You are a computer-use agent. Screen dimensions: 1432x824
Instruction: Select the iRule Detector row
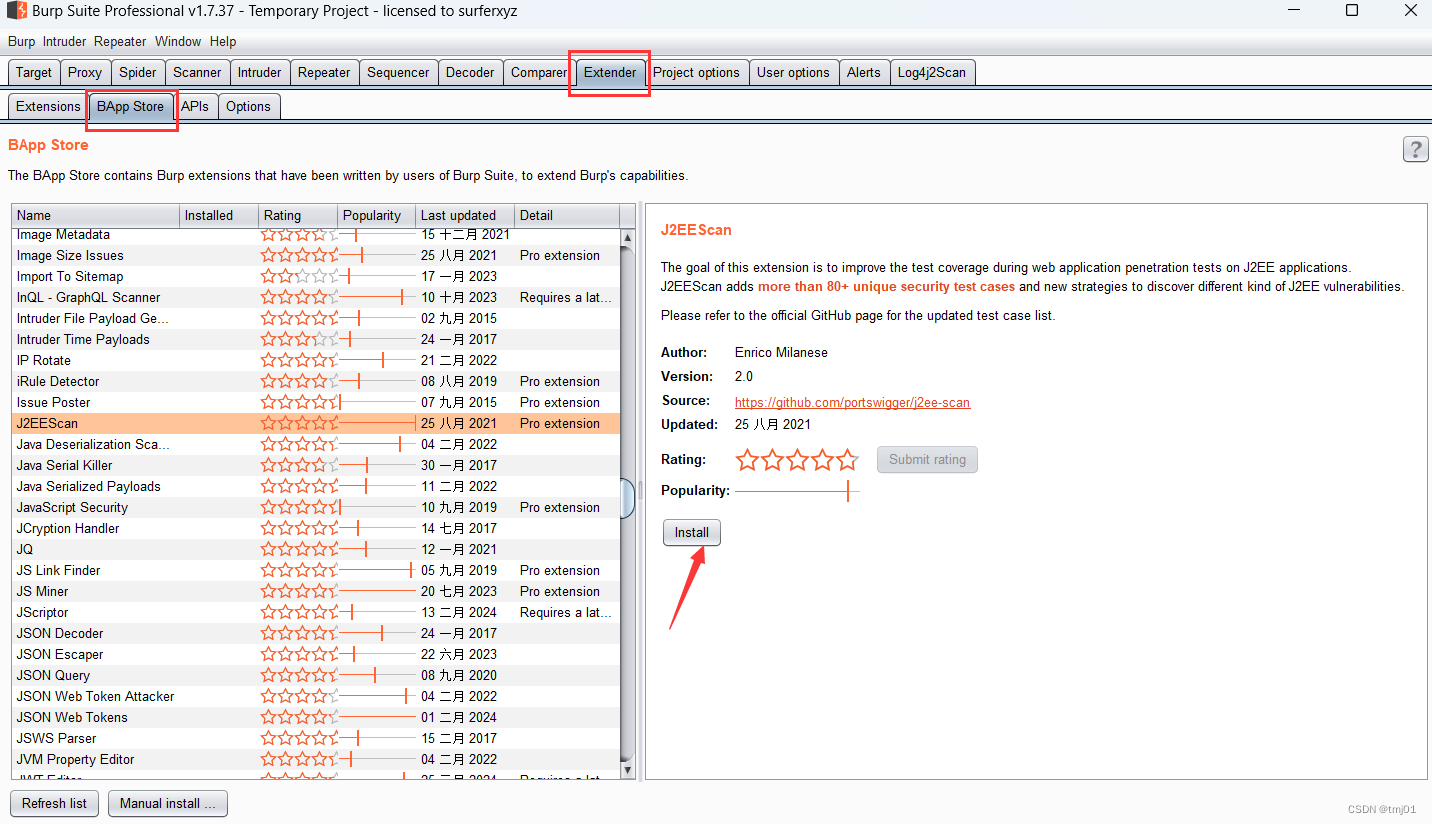(316, 381)
